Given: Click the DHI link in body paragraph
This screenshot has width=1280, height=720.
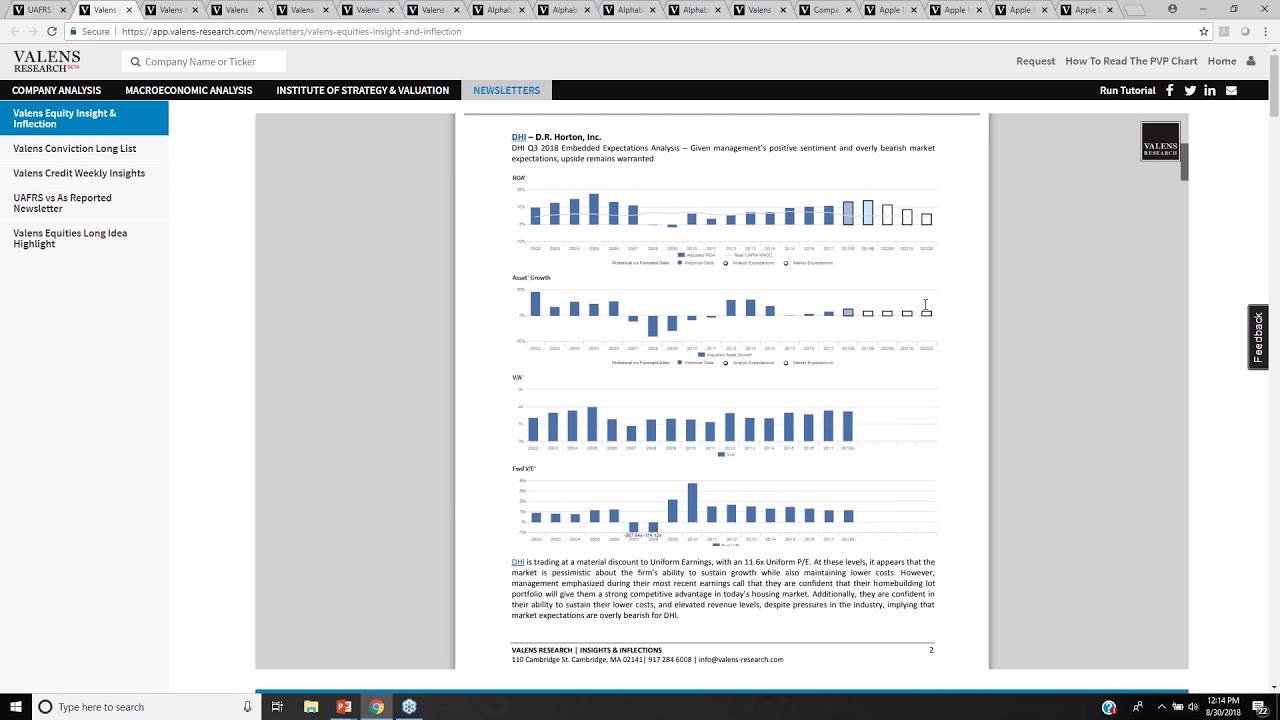Looking at the screenshot, I should (518, 562).
